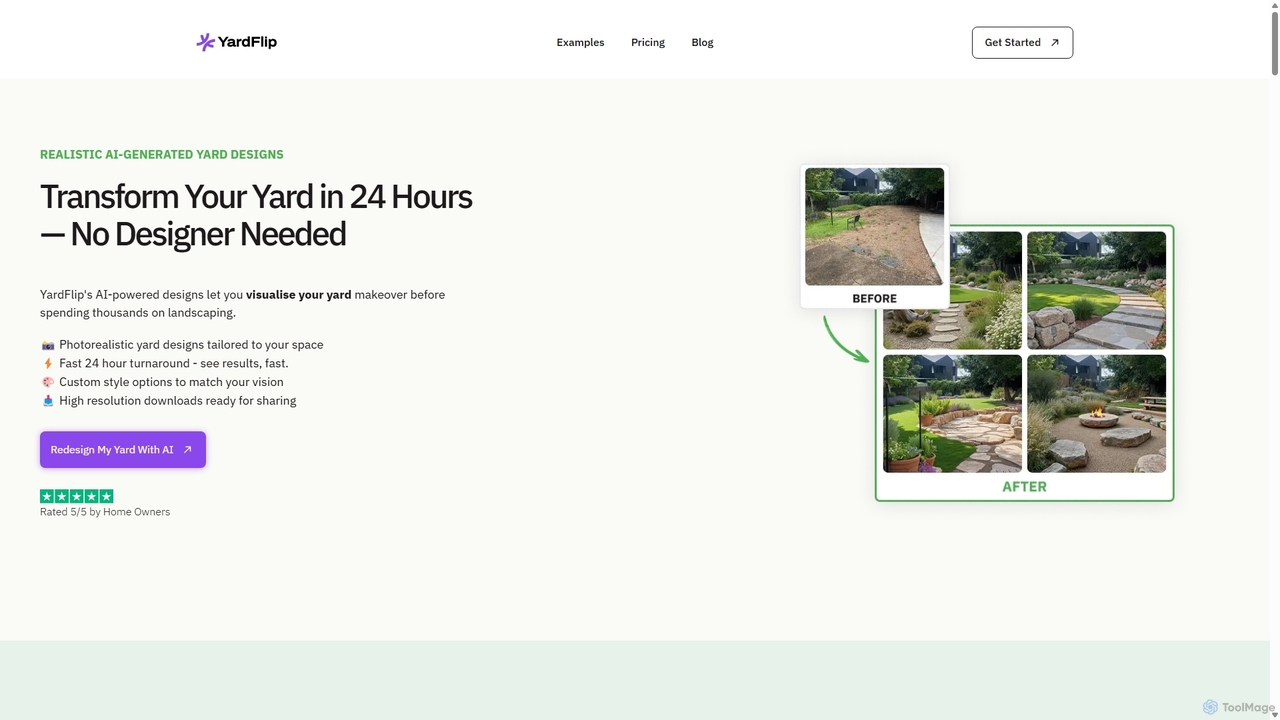1280x720 pixels.
Task: Click 'High resolution downloads ready for sharing'
Action: [178, 401]
